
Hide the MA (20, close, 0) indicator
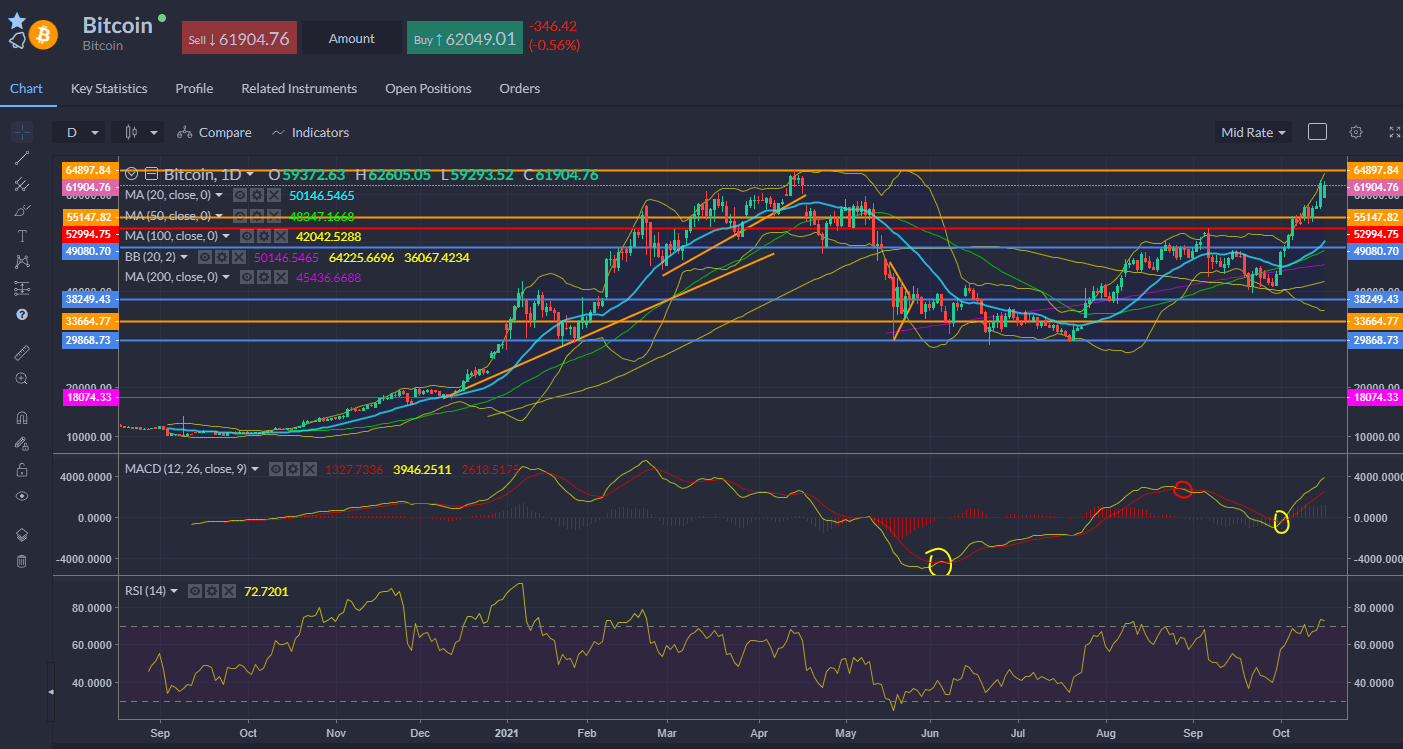240,195
